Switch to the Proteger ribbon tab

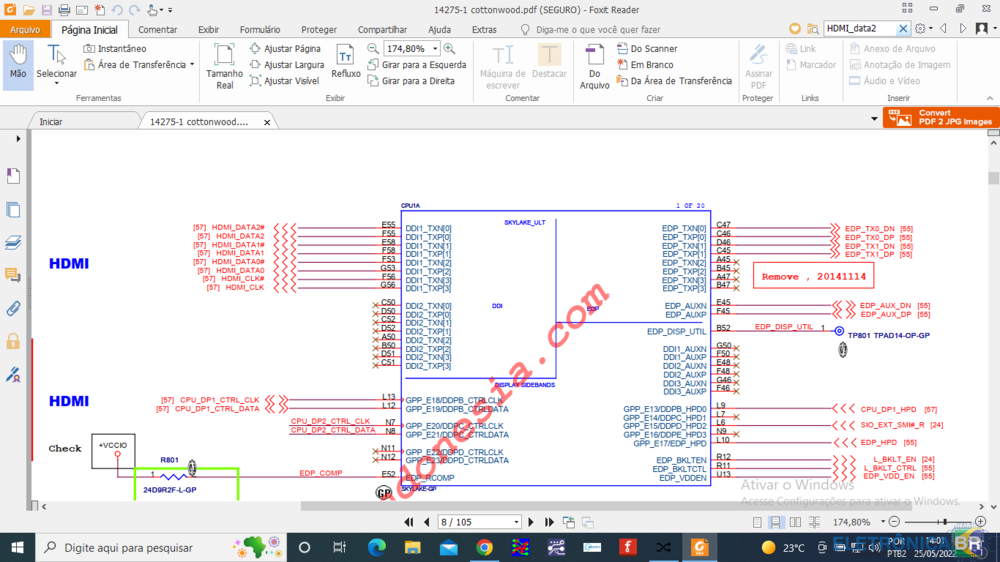pos(319,30)
